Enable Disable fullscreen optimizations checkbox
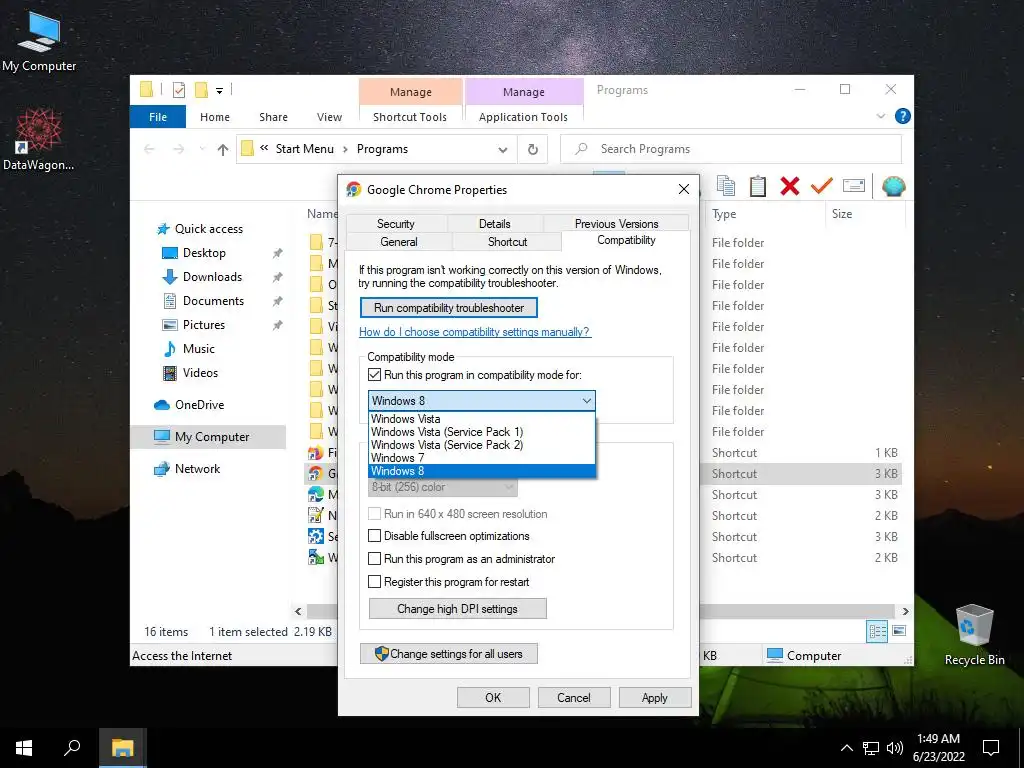 374,536
